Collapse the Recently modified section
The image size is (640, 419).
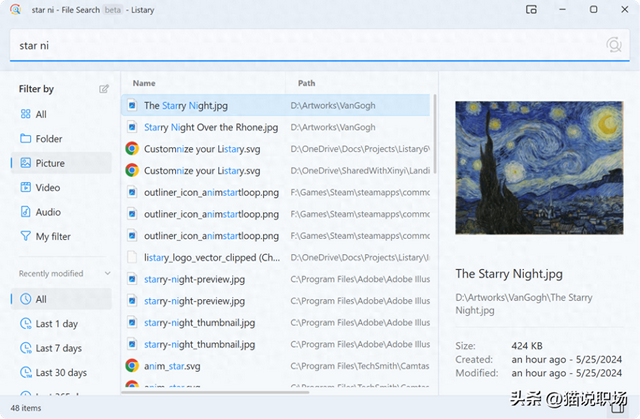click(x=107, y=273)
